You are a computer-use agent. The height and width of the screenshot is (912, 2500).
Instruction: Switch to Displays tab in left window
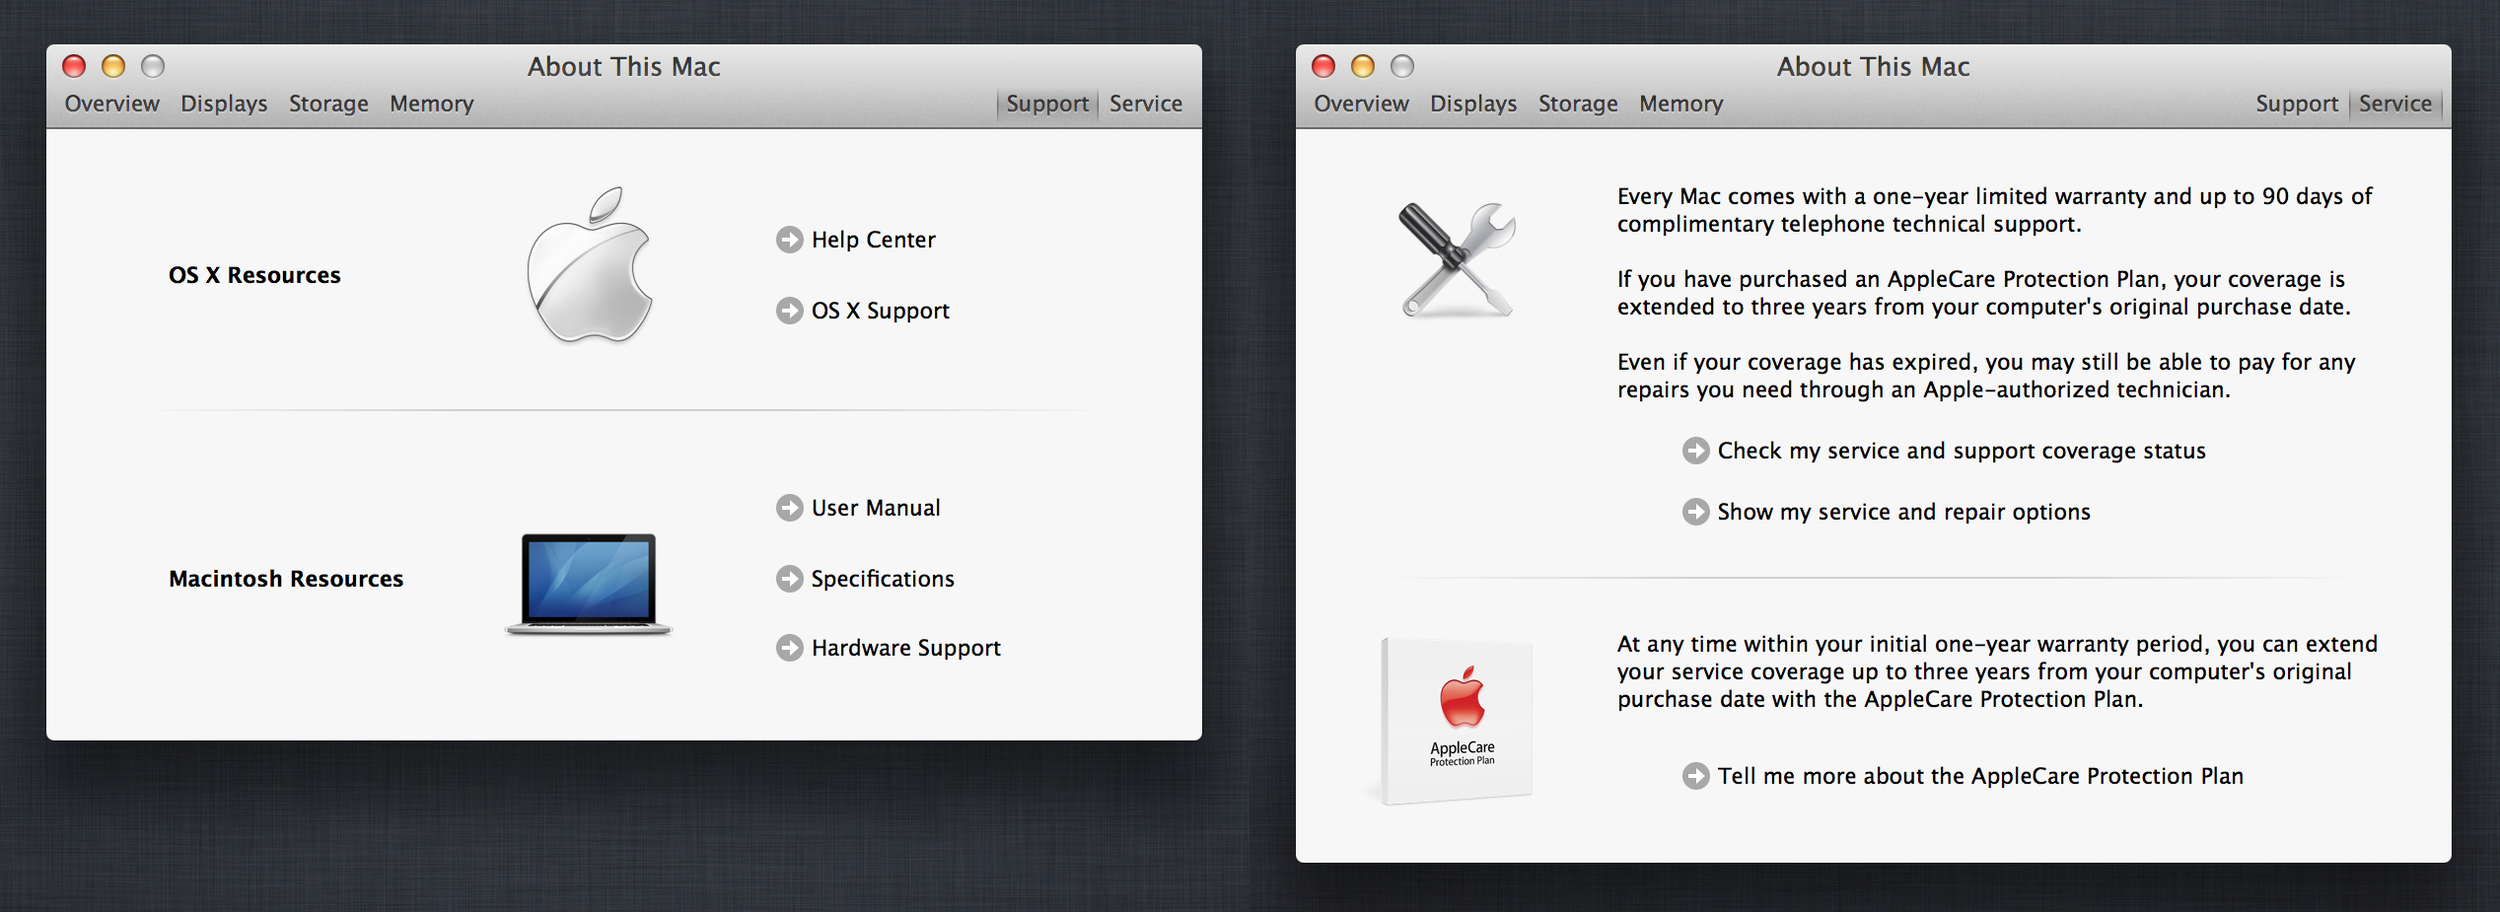click(224, 104)
